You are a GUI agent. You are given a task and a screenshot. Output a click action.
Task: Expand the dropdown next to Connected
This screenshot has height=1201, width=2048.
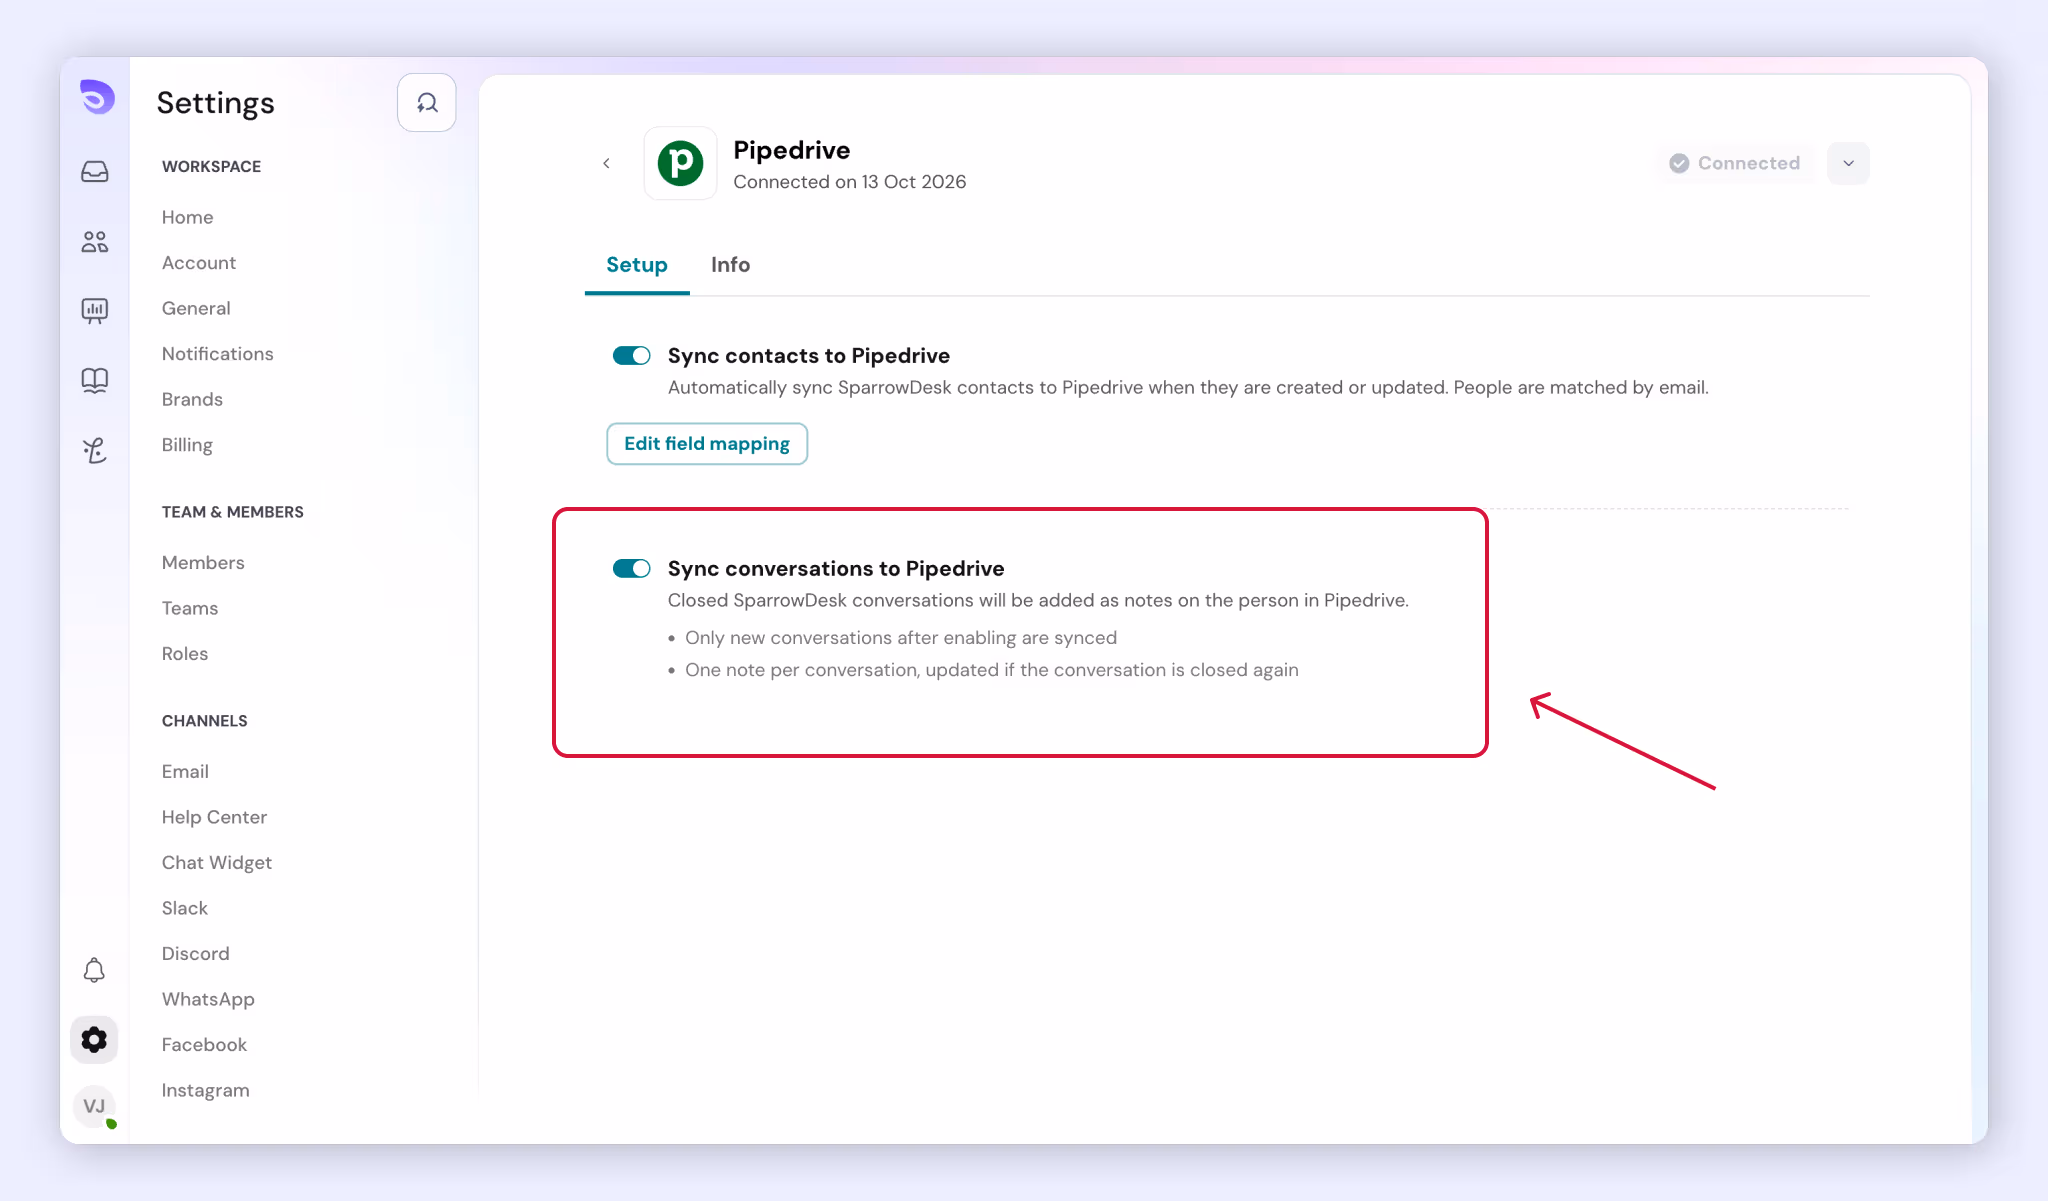[1848, 163]
